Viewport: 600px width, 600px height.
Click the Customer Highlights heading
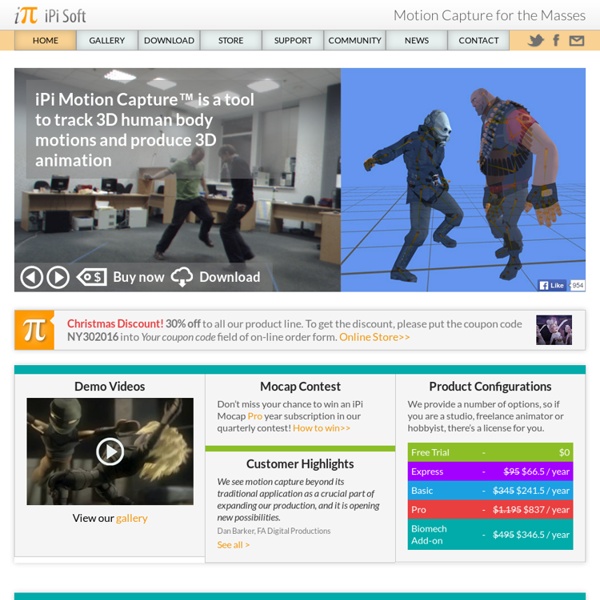[x=300, y=464]
